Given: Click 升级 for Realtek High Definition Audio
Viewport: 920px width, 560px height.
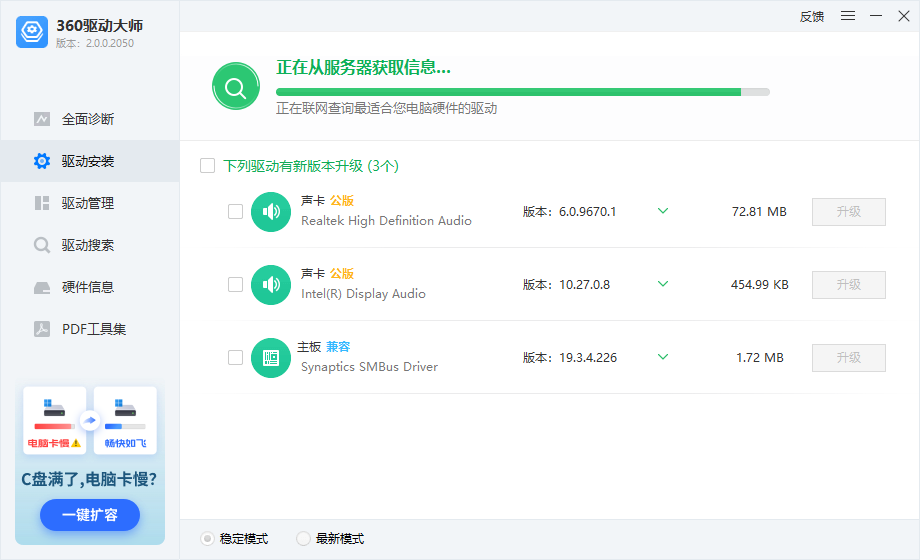Looking at the screenshot, I should click(x=849, y=212).
